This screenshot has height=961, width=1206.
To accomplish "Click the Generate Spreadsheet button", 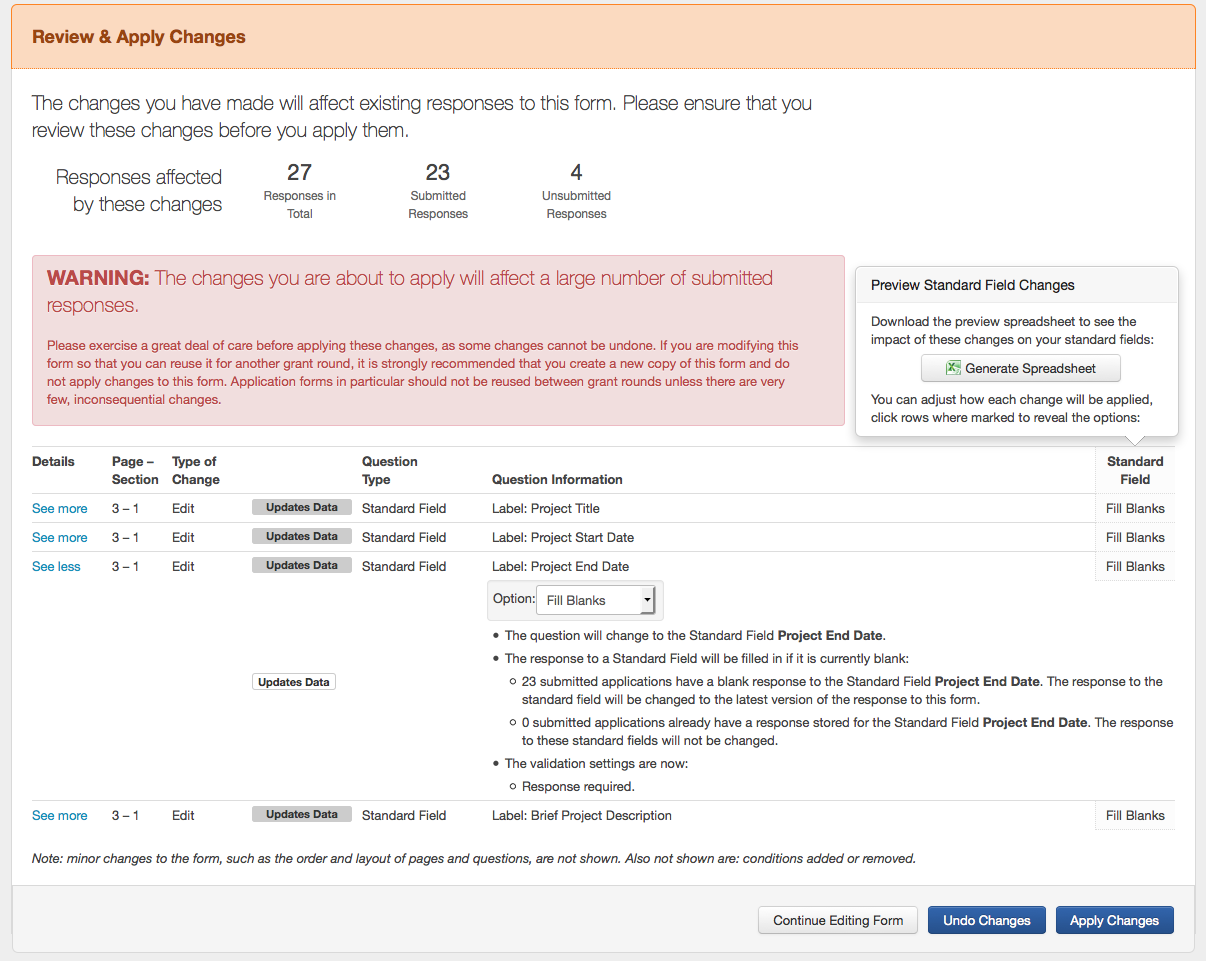I will tap(1020, 369).
